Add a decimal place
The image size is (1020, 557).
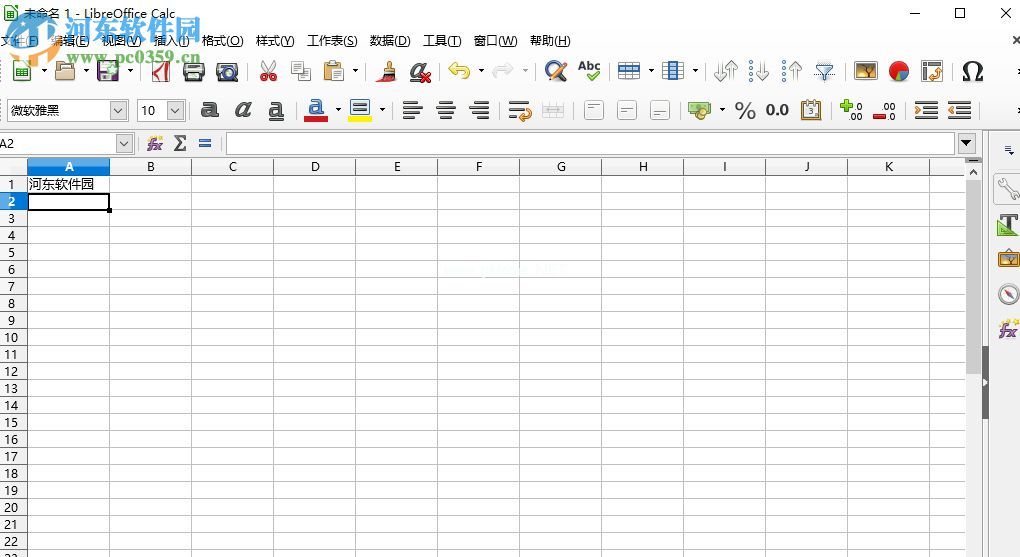[x=851, y=110]
